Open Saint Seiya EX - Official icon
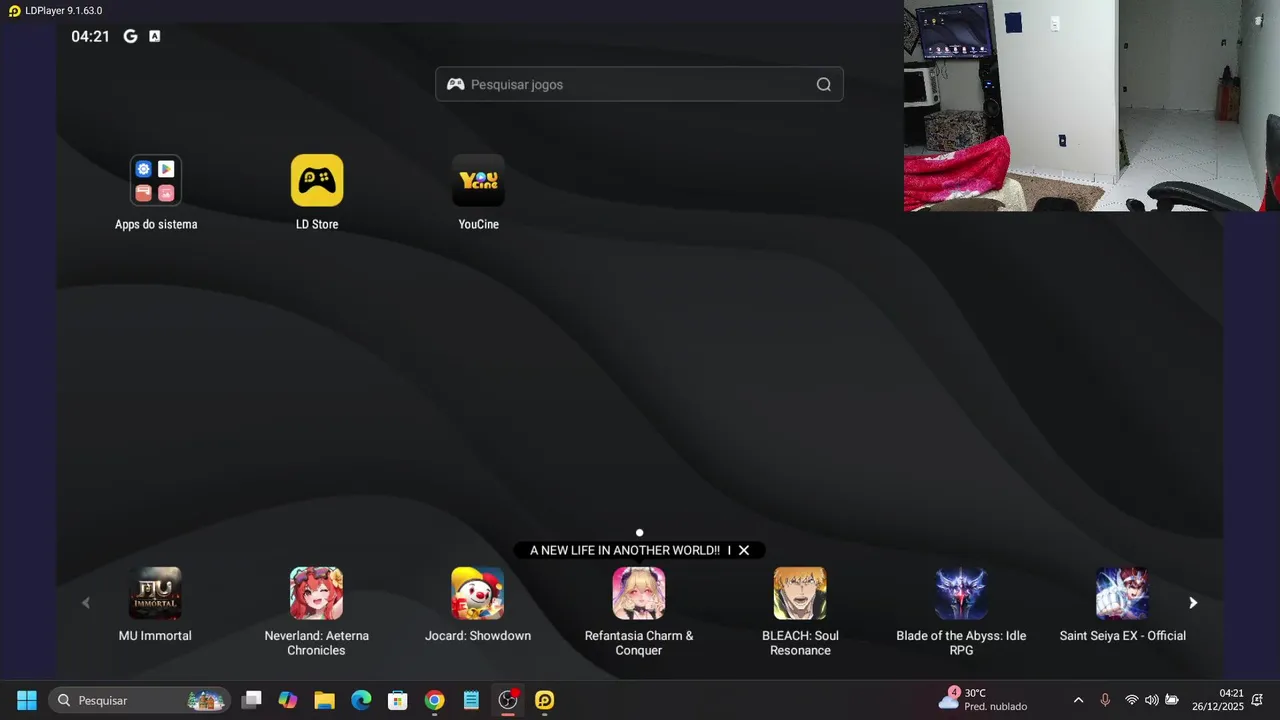The image size is (1280, 720). pos(1122,593)
